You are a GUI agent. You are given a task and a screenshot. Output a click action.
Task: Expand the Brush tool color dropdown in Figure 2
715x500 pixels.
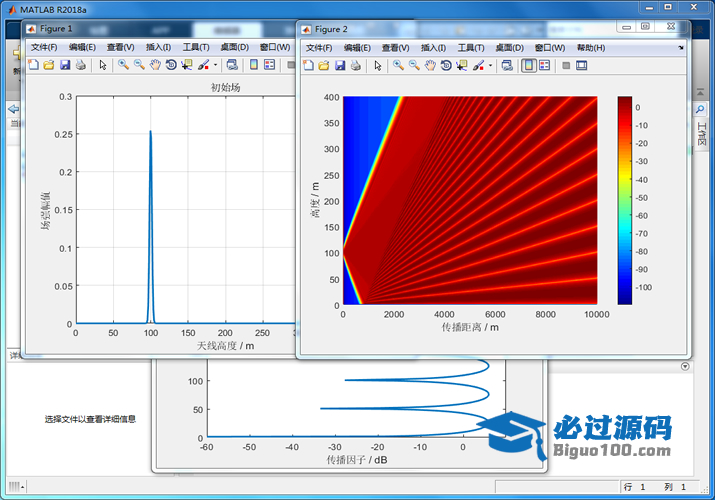click(490, 67)
